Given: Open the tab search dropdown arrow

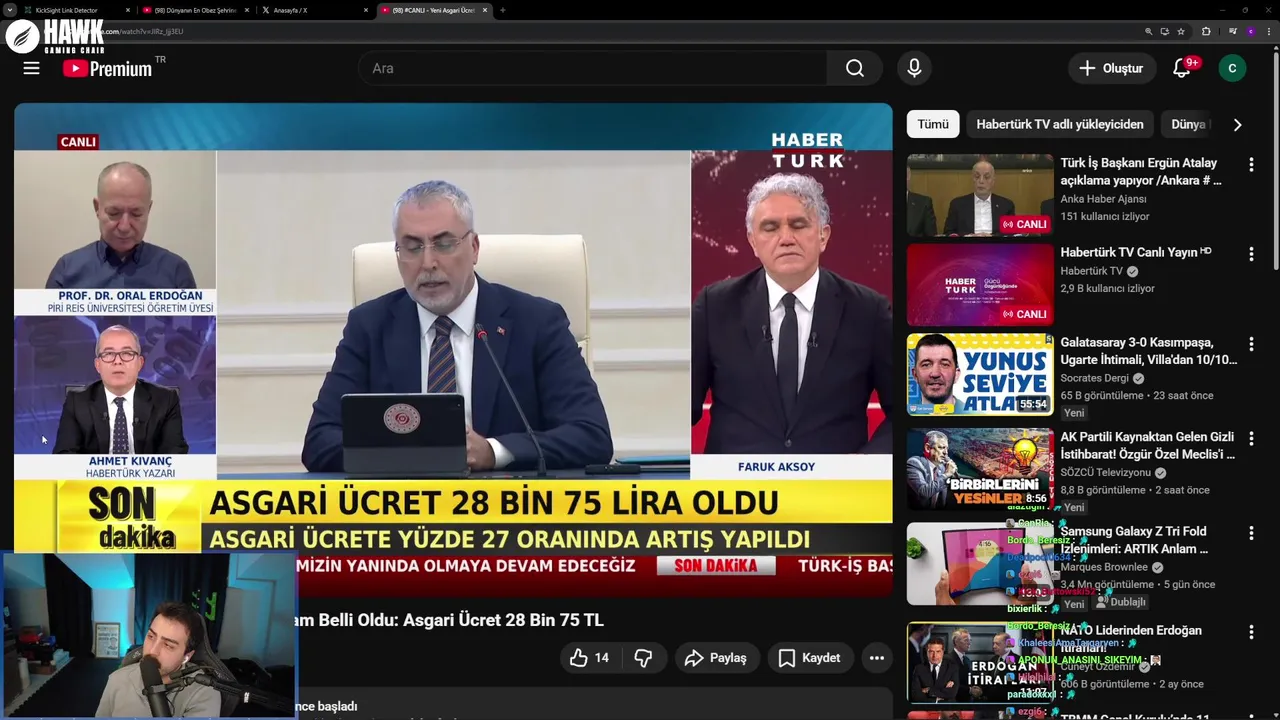Looking at the screenshot, I should tap(11, 10).
